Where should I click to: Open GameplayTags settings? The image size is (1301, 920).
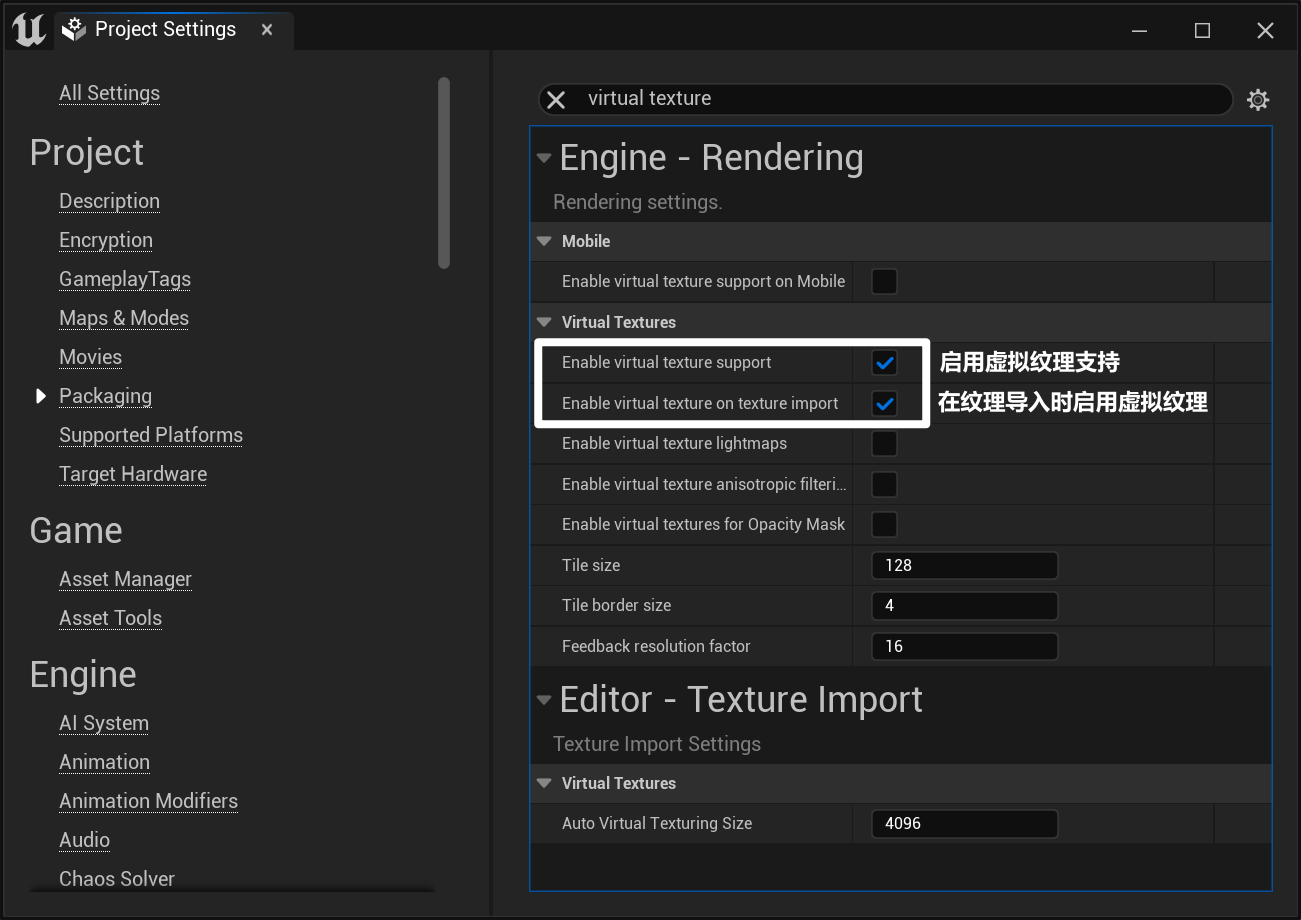click(125, 279)
